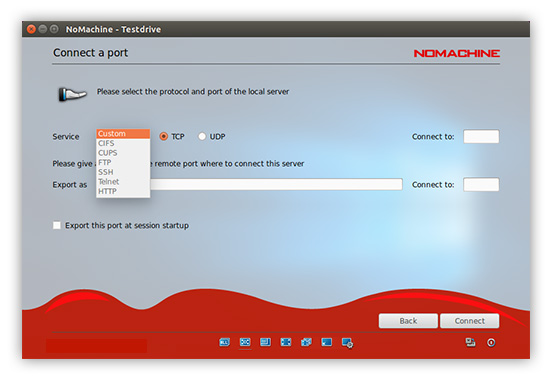Click the multi-monitor windows icon
The width and height of the screenshot is (552, 378).
(x=306, y=342)
